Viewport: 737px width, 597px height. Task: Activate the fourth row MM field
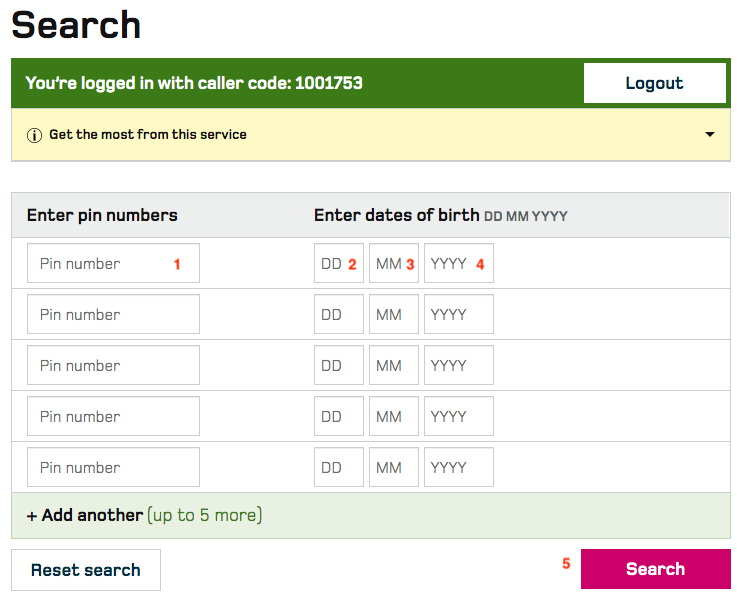click(394, 416)
